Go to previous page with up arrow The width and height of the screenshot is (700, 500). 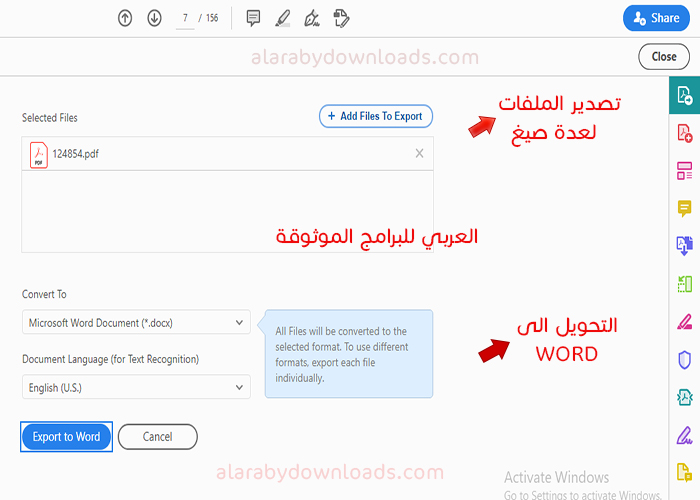click(x=125, y=18)
